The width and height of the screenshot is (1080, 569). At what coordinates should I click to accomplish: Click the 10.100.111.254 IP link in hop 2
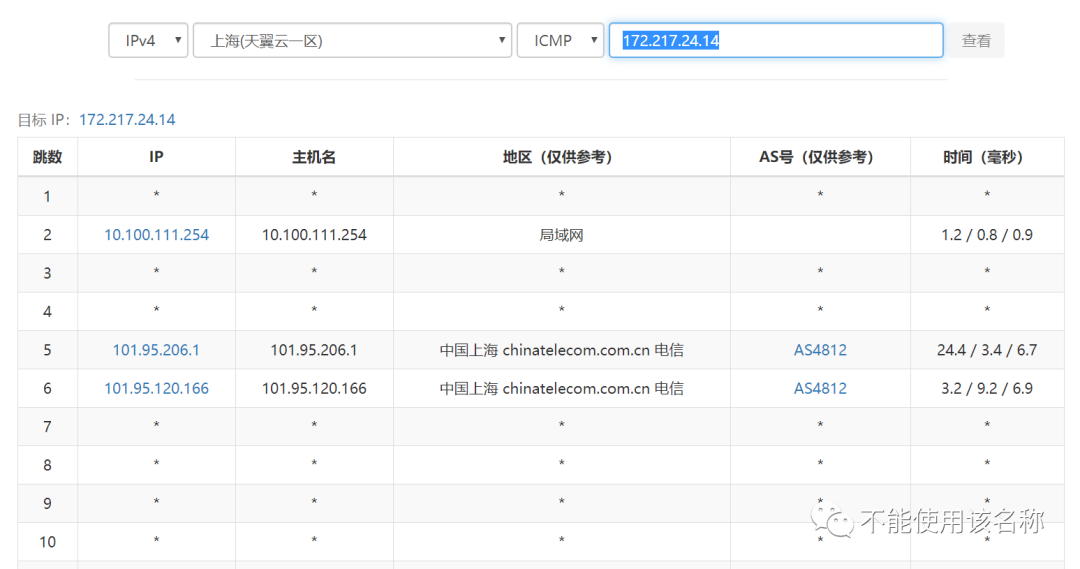pyautogui.click(x=156, y=235)
